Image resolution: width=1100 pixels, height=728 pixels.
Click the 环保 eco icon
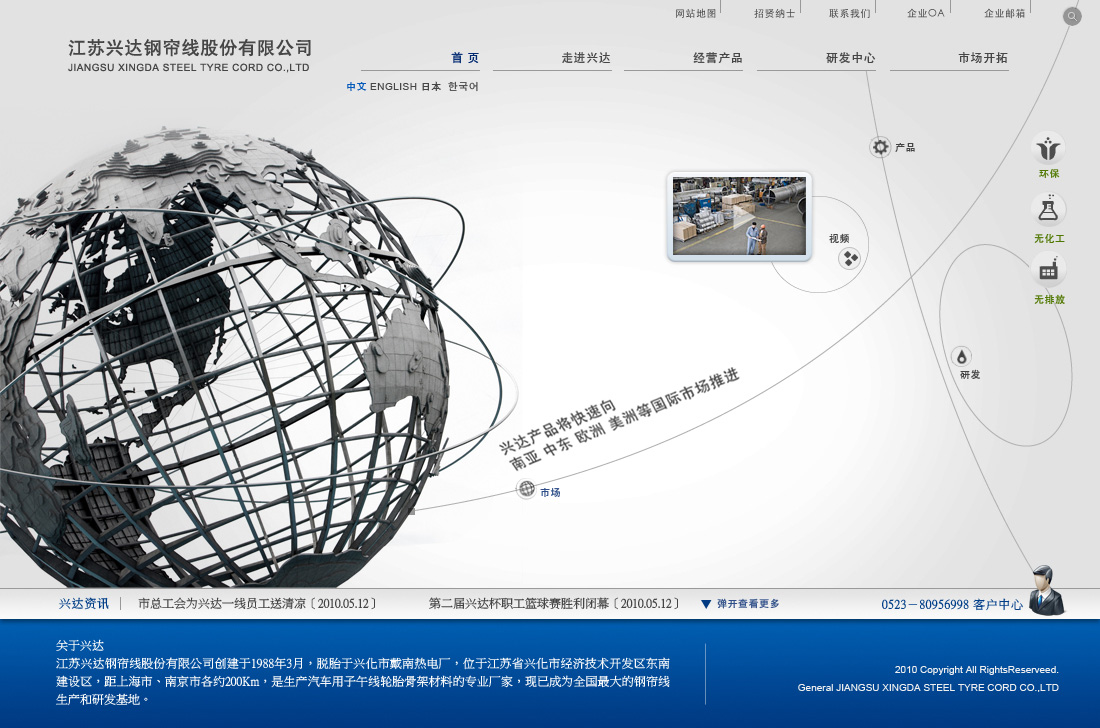click(x=1048, y=149)
